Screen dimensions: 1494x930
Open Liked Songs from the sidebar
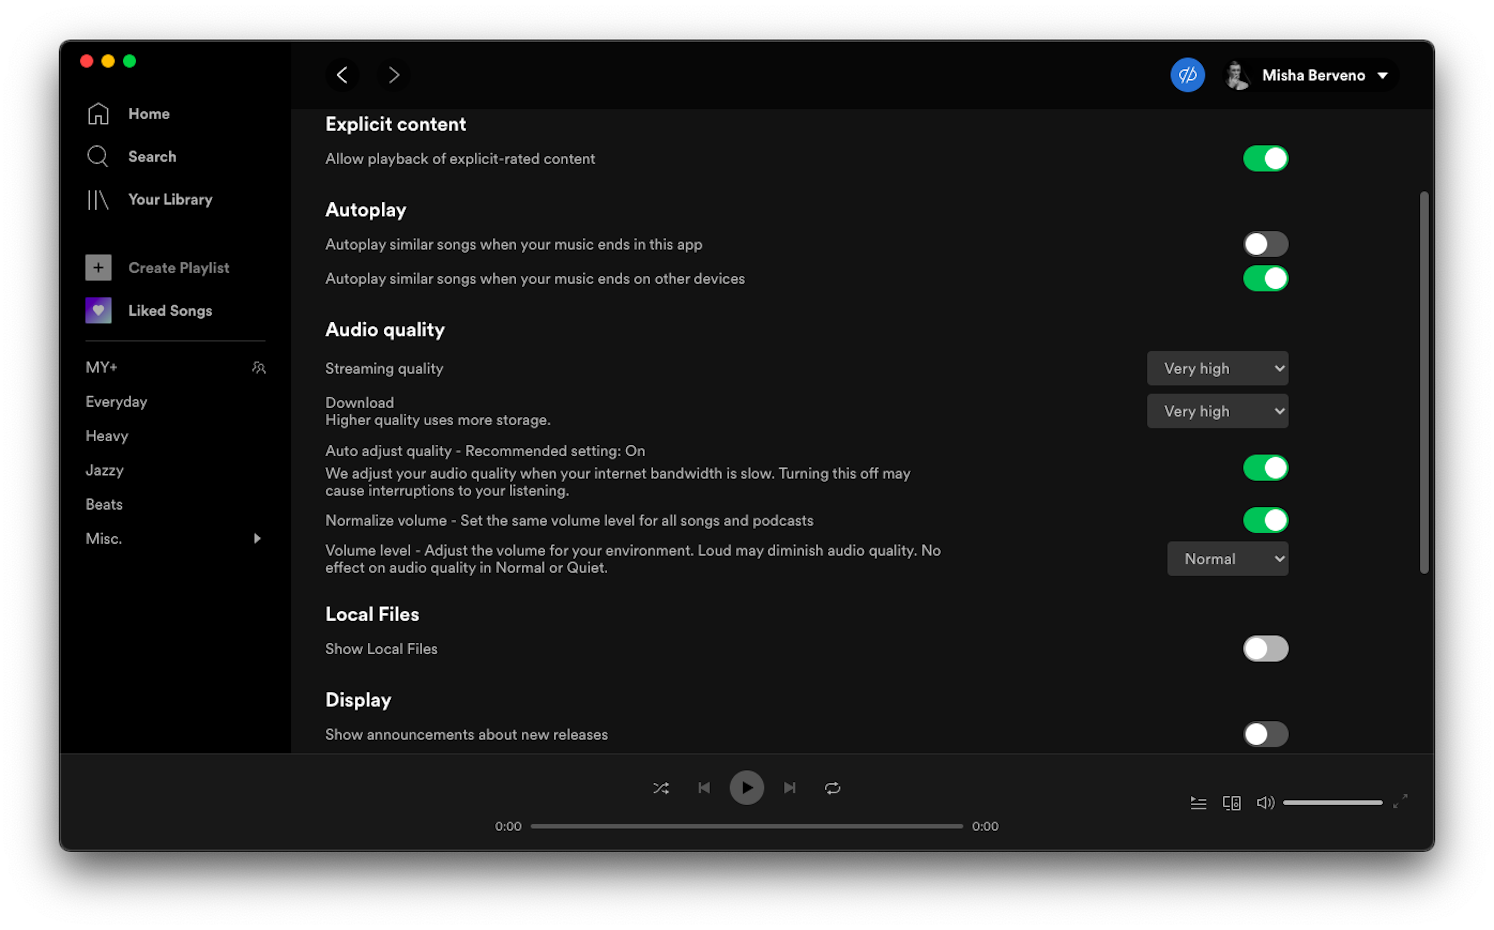click(170, 310)
